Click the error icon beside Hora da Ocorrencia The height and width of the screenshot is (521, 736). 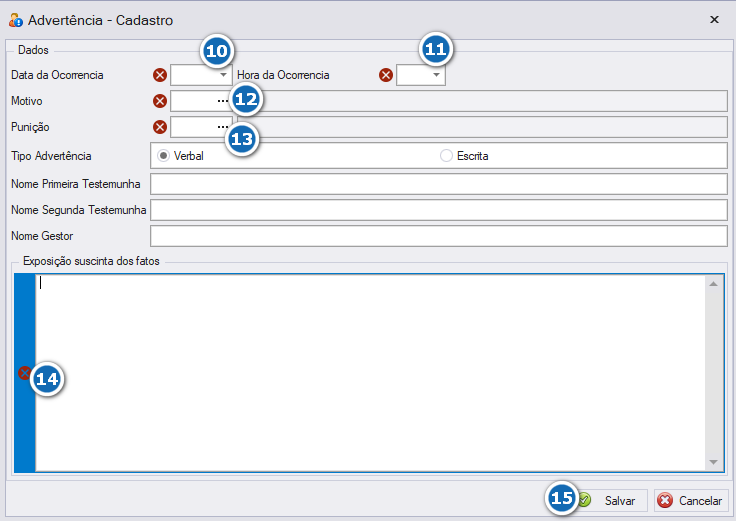[386, 75]
